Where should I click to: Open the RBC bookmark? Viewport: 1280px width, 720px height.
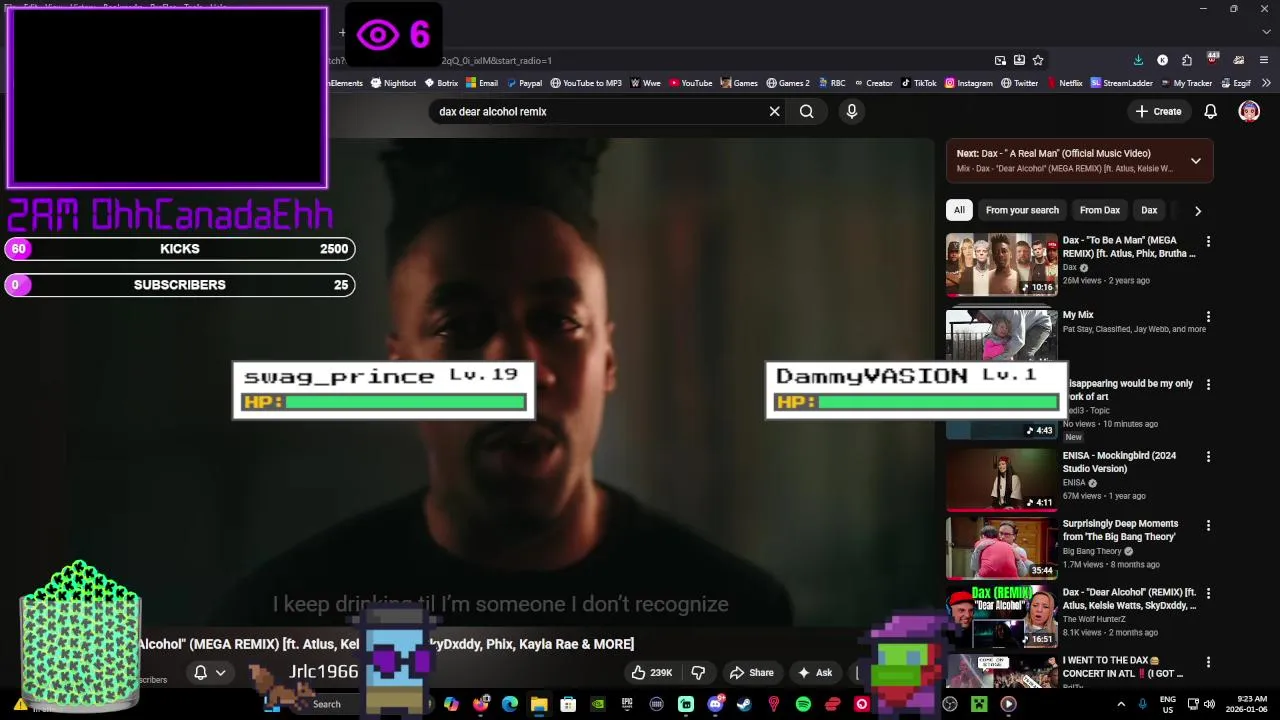point(832,83)
